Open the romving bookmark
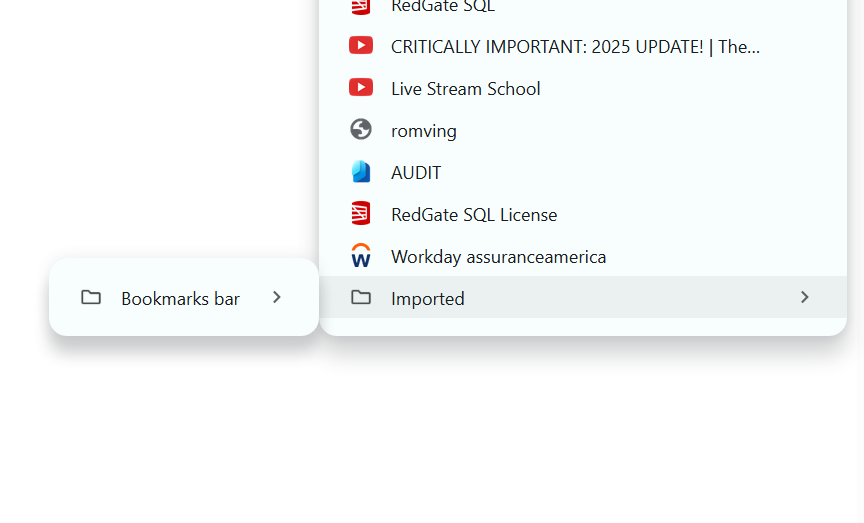 pyautogui.click(x=583, y=130)
